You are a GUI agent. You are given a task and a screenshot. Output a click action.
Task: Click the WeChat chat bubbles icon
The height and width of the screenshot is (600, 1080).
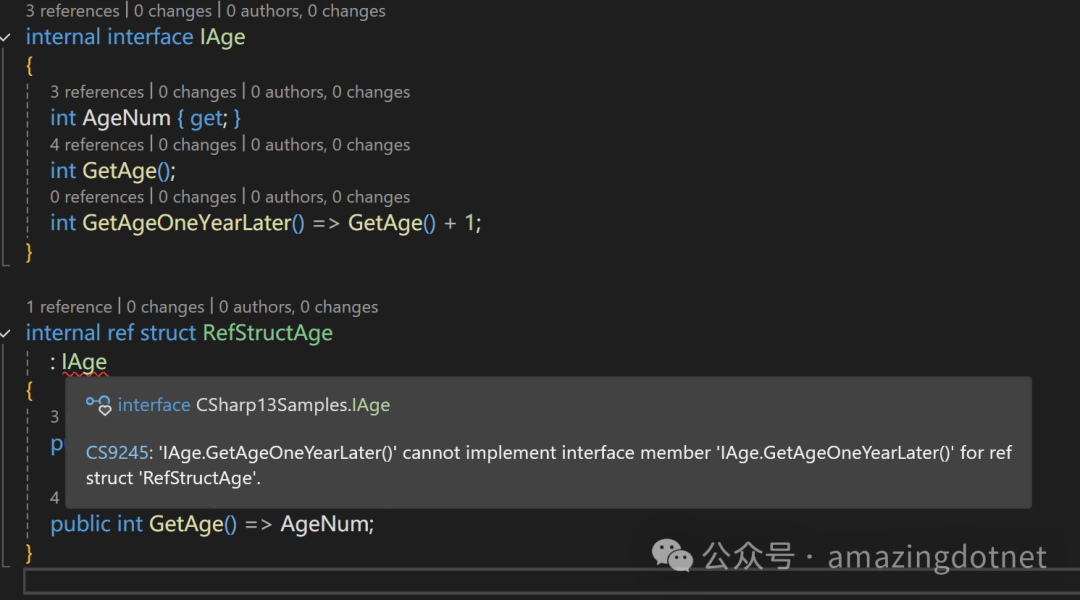[x=673, y=555]
